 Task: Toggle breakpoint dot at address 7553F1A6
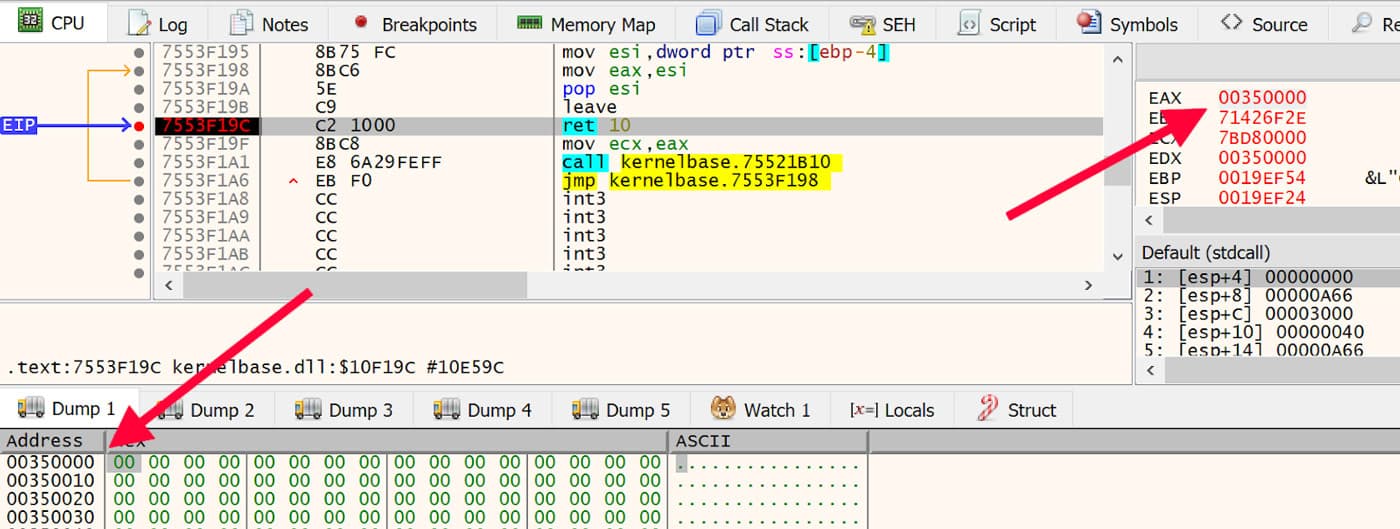click(x=139, y=181)
